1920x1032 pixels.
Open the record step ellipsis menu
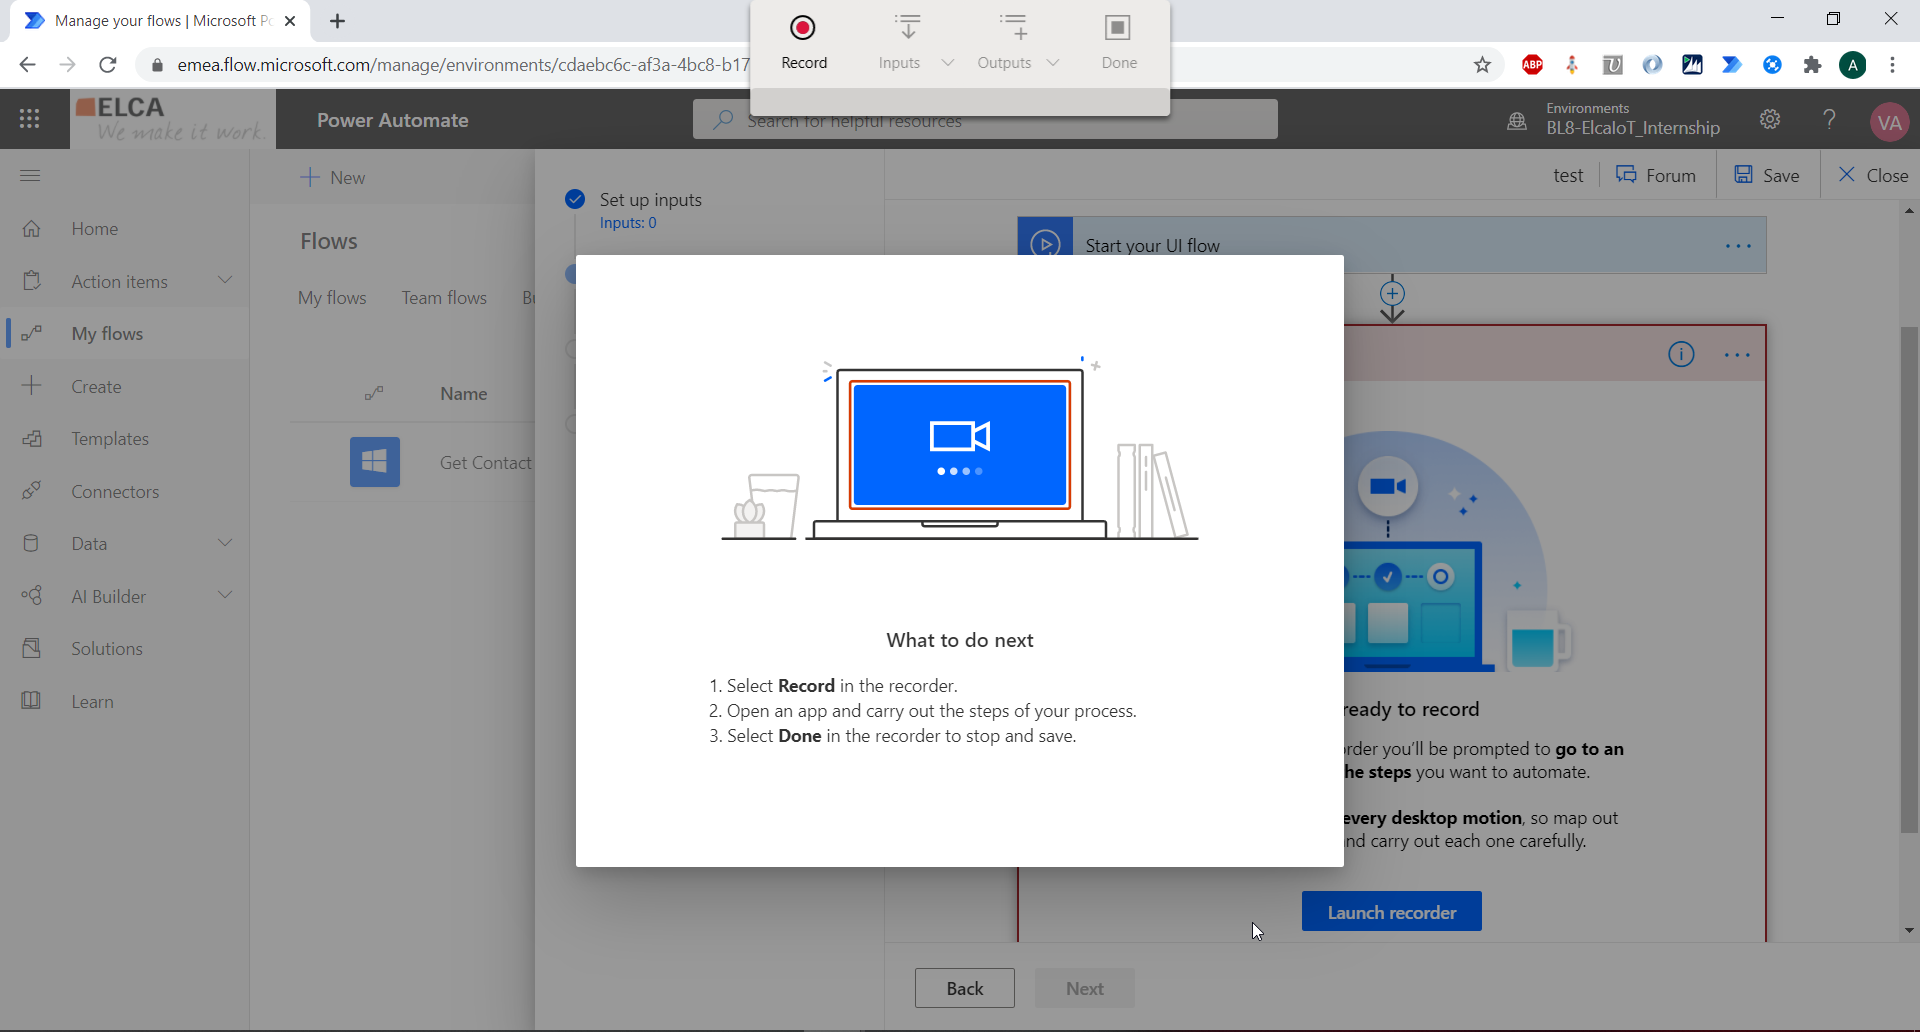[x=1737, y=355]
